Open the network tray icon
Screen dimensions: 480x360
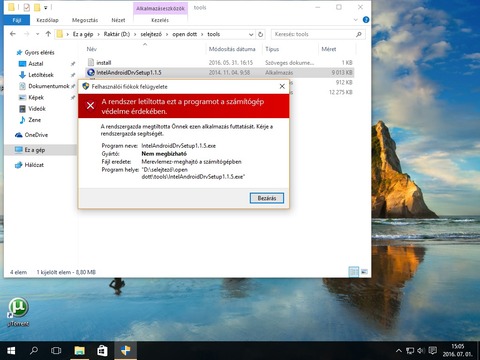410,350
